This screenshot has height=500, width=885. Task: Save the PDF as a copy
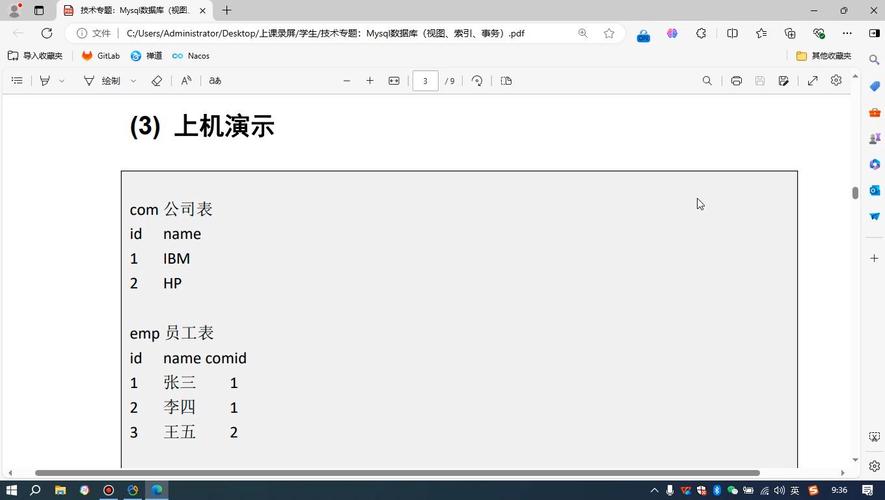click(783, 81)
